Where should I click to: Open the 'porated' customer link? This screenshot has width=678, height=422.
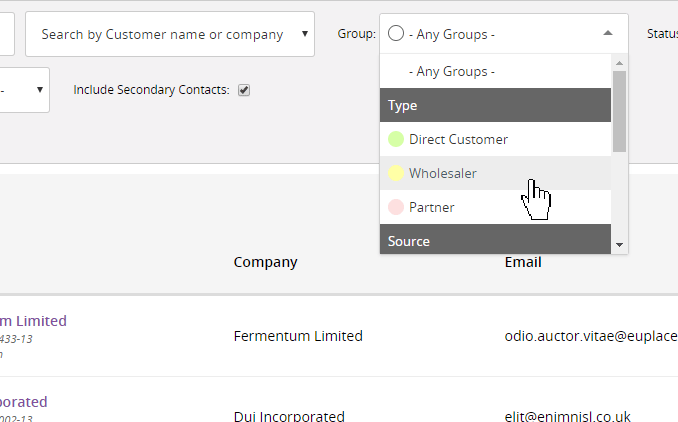click(23, 402)
